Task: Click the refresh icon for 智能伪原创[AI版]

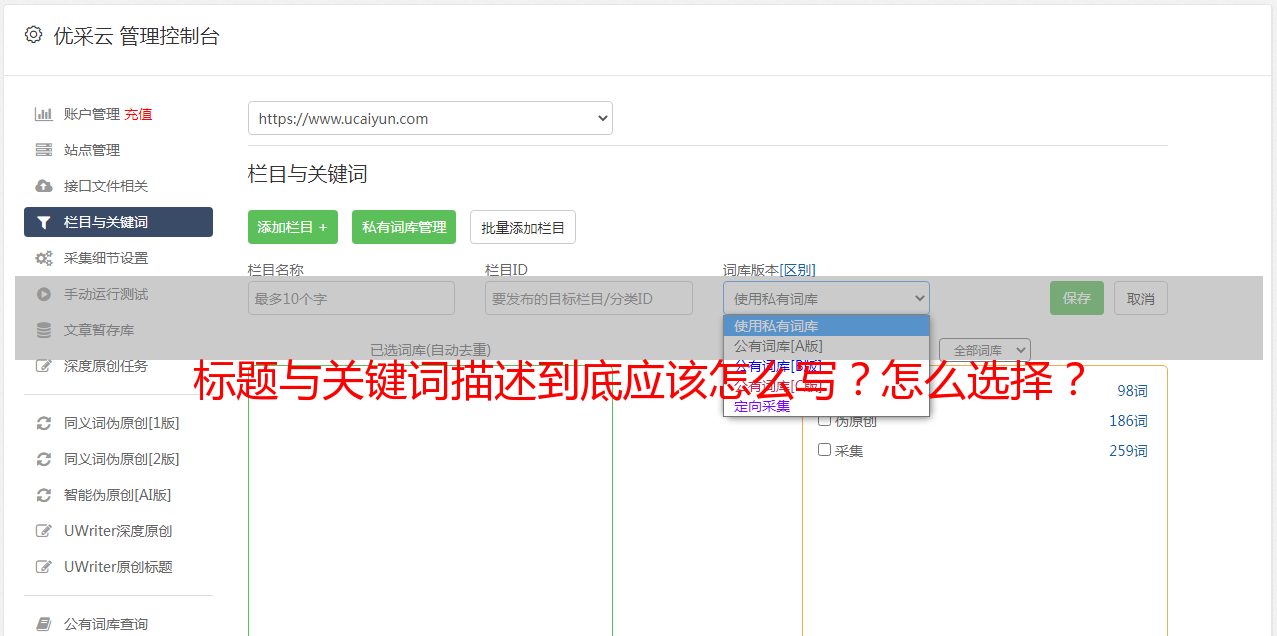Action: [44, 495]
